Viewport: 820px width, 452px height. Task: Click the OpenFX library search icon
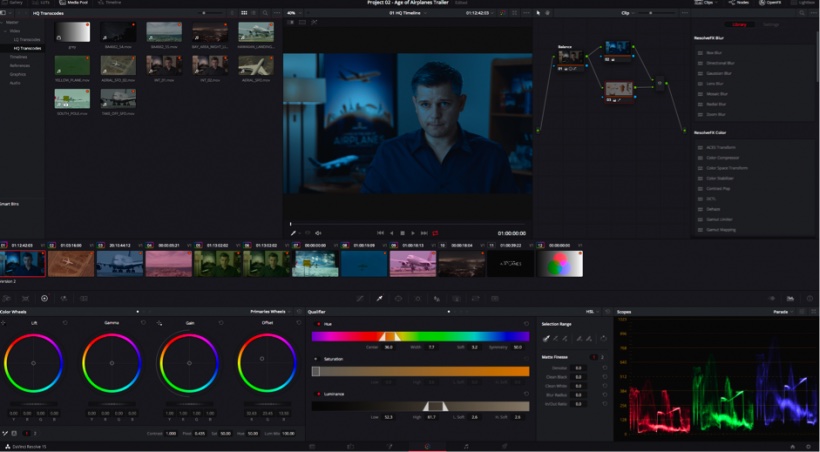802,13
